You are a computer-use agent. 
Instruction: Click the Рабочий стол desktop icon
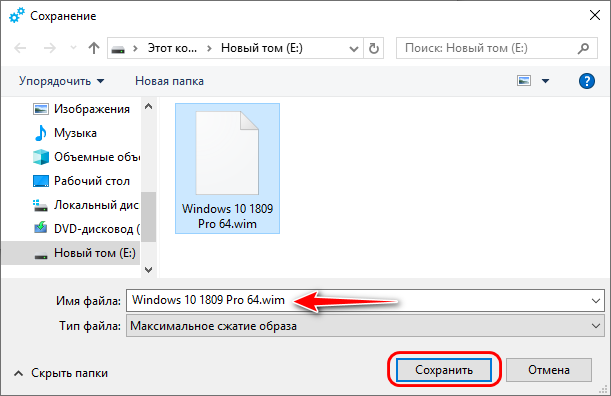(x=41, y=181)
